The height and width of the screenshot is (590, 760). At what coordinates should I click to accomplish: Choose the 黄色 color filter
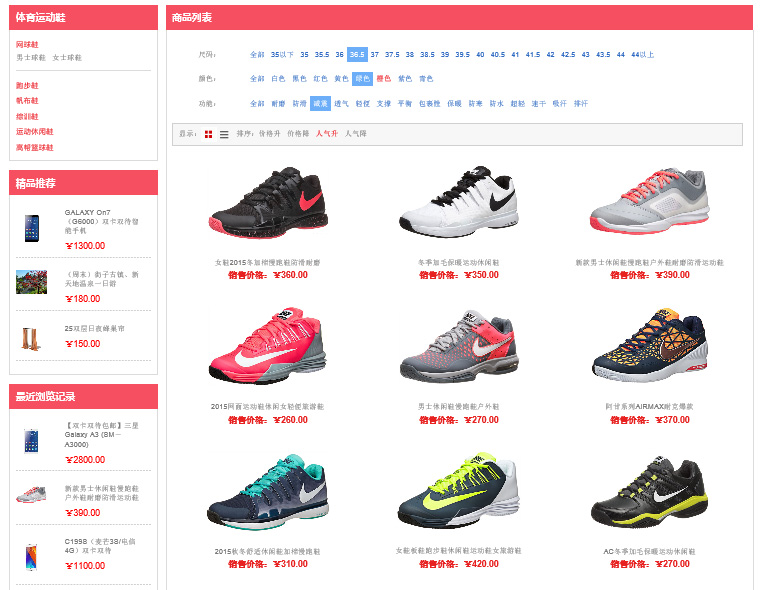click(342, 79)
